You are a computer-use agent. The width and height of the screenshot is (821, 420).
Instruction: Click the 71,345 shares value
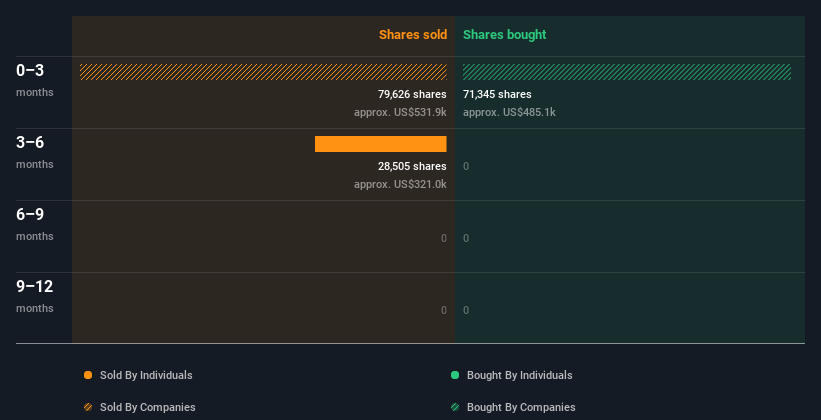pyautogui.click(x=497, y=94)
